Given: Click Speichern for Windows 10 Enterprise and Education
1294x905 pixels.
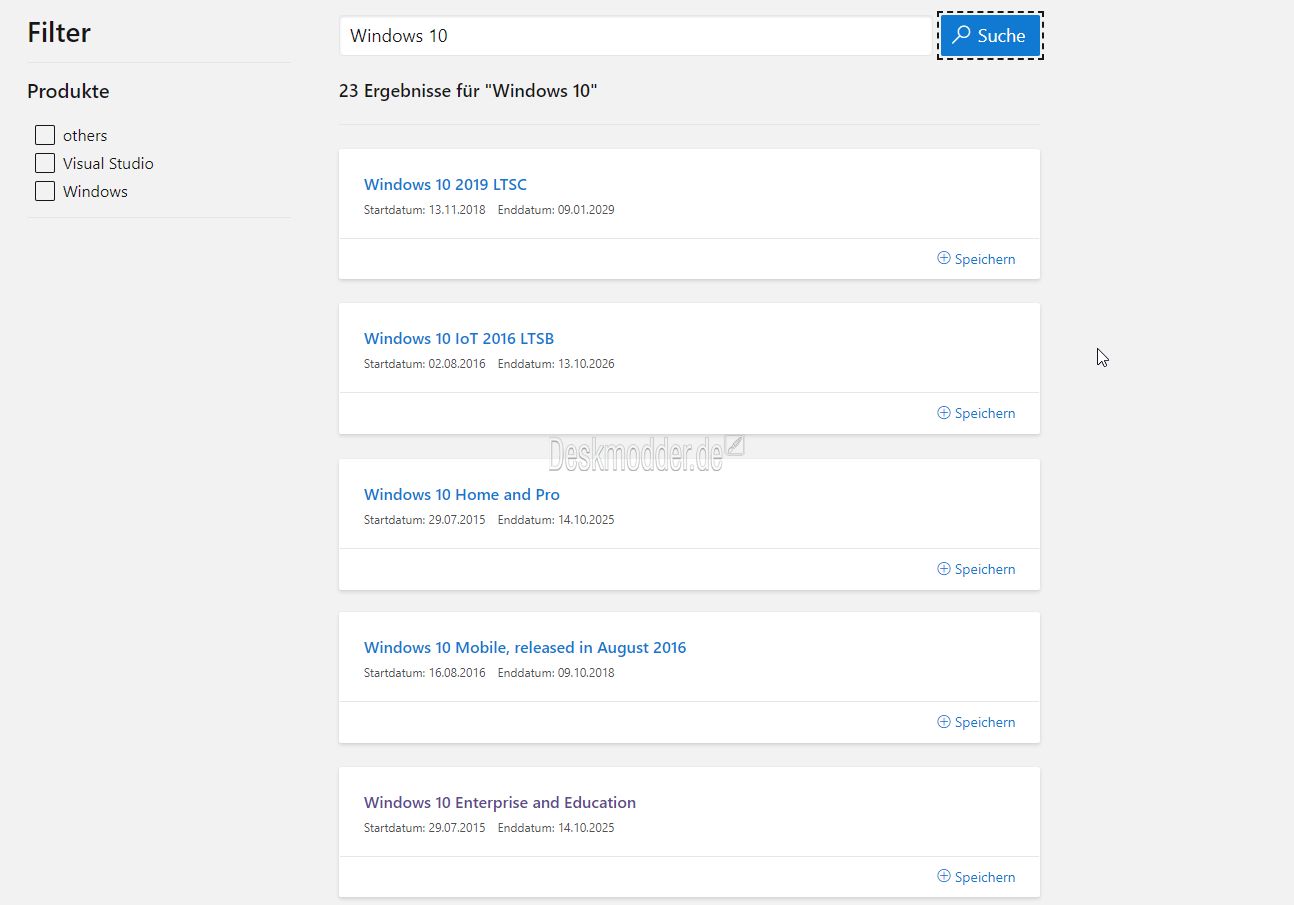Looking at the screenshot, I should 976,877.
